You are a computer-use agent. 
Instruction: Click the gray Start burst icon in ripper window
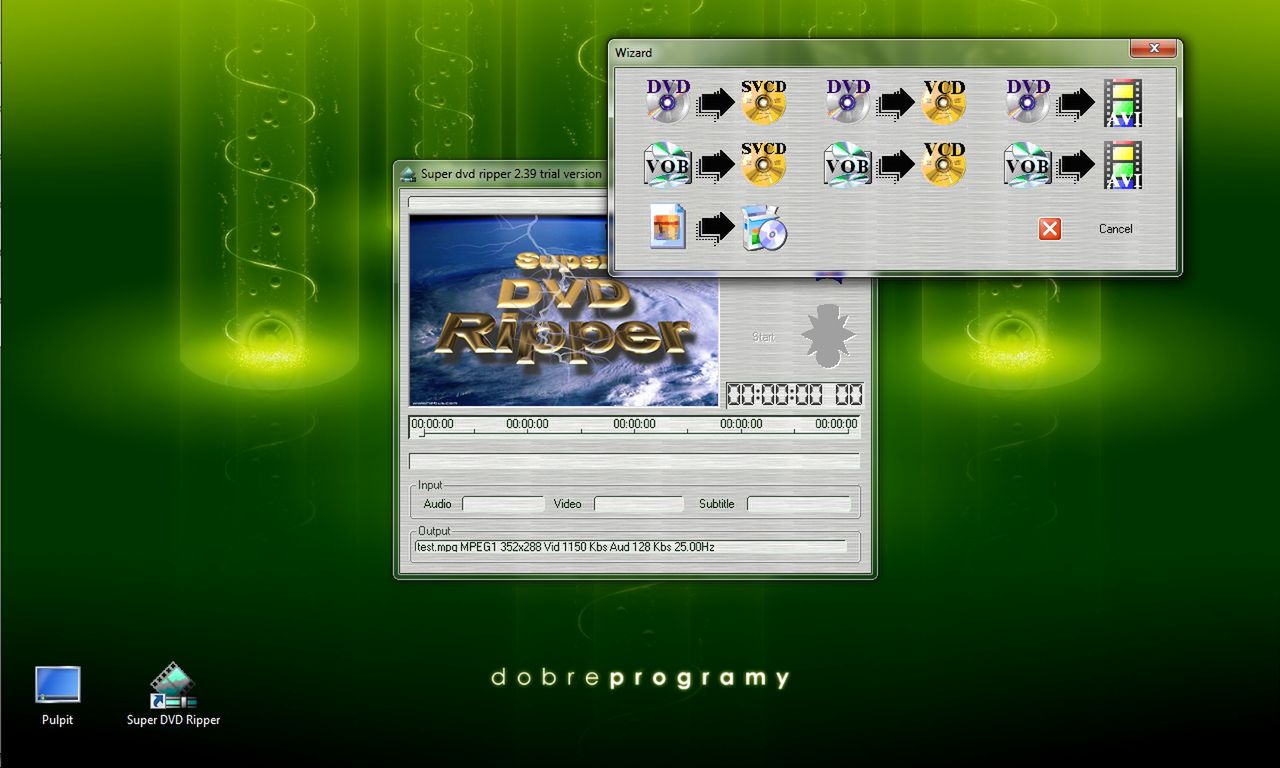click(828, 336)
